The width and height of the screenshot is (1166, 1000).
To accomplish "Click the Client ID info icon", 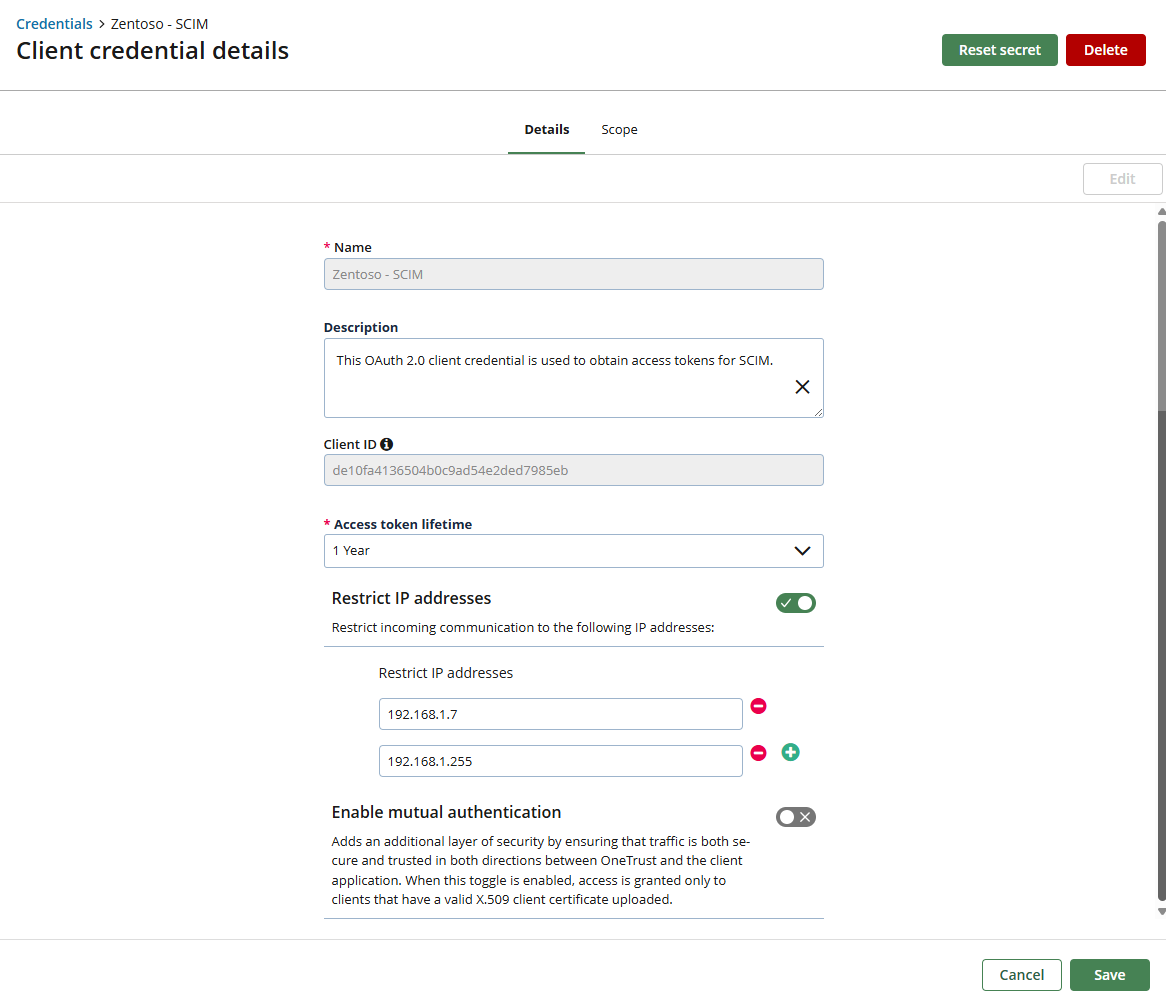I will (x=387, y=444).
